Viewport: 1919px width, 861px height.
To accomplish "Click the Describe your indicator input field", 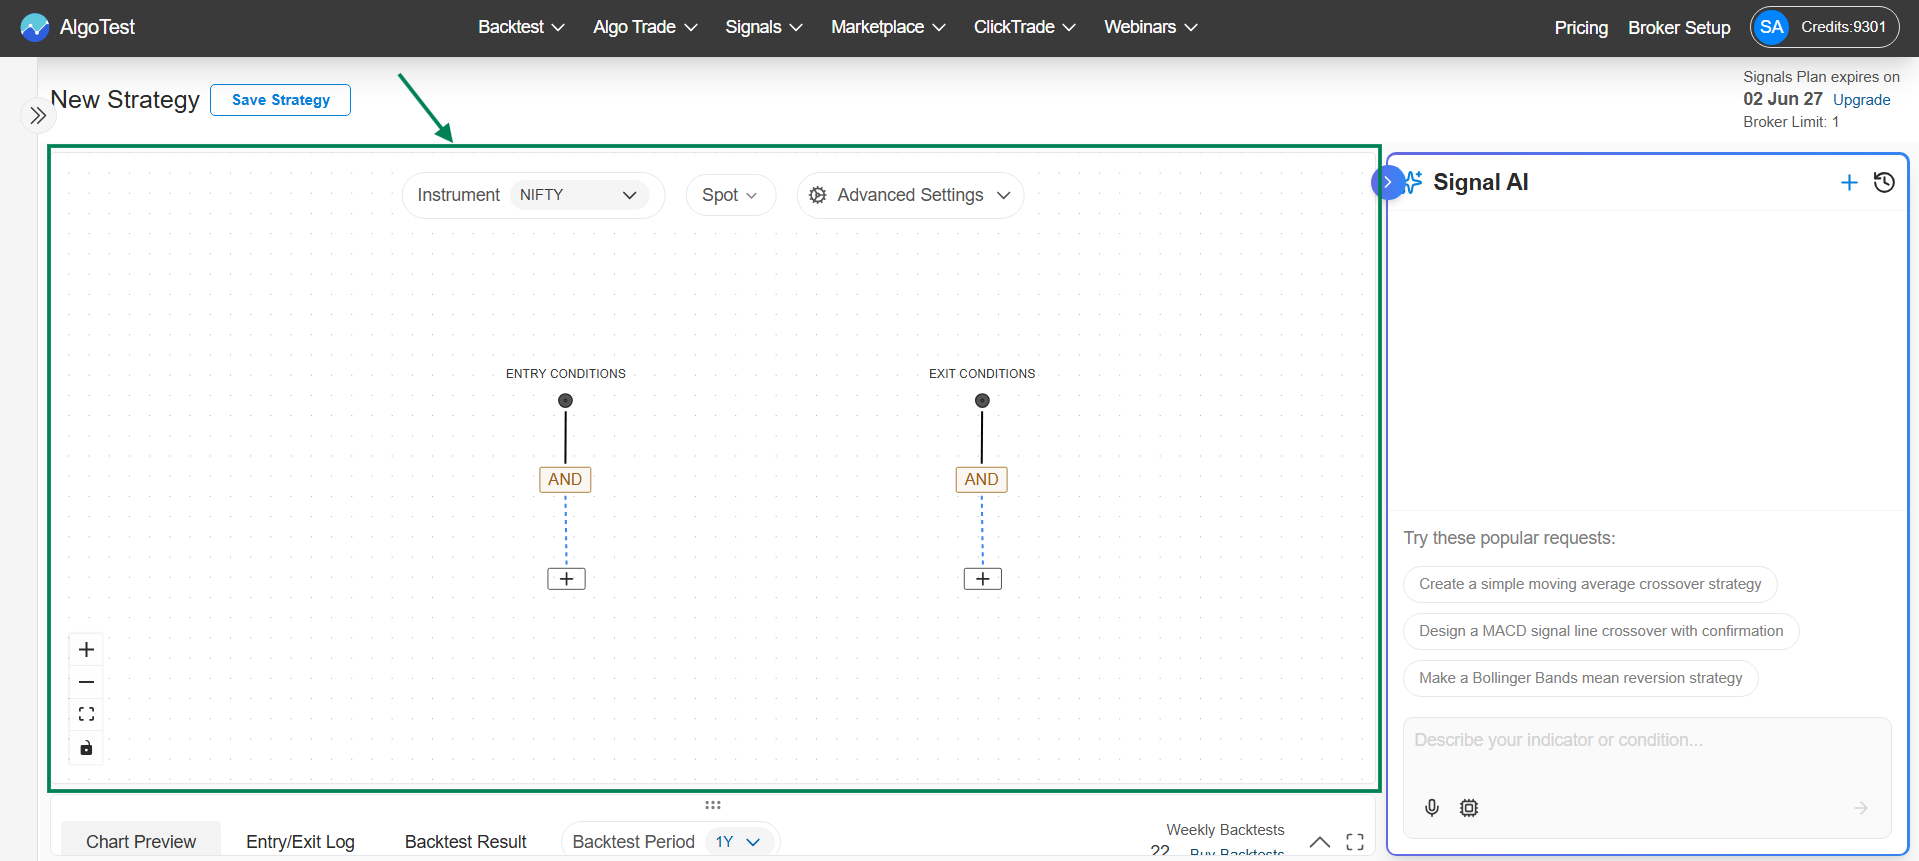I will 1646,741.
